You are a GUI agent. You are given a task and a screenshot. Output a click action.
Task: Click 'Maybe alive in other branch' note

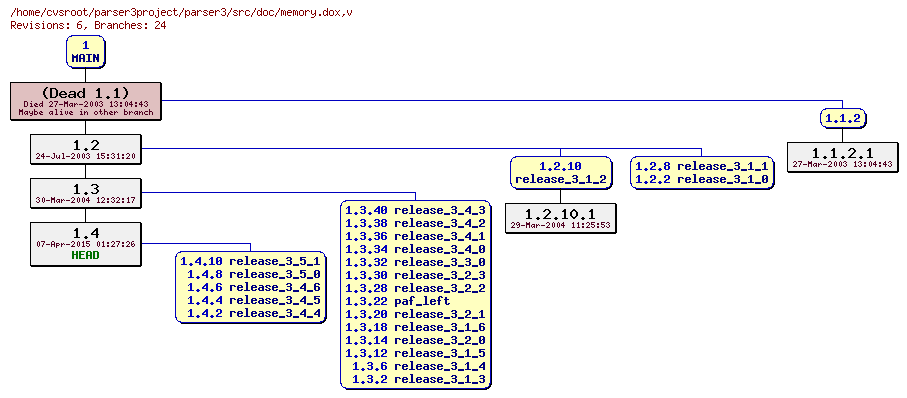(x=86, y=113)
